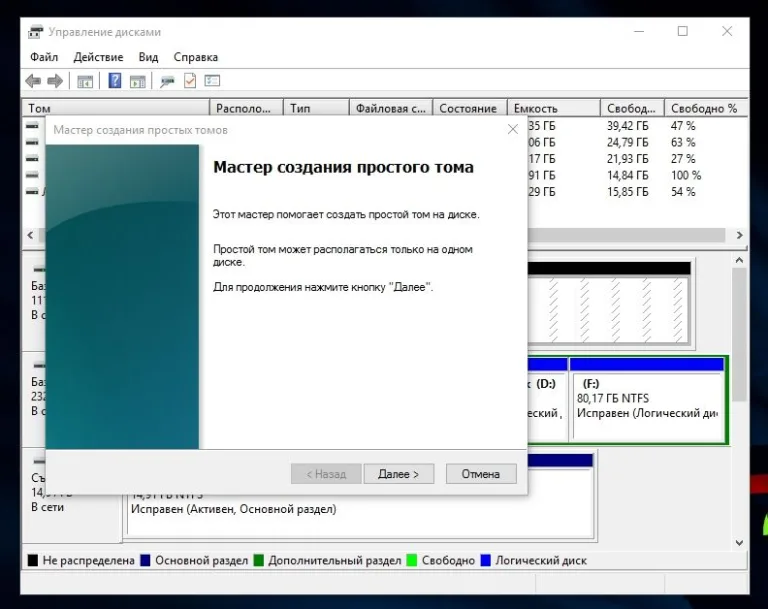
Task: Toggle the console tree pane icon
Action: point(85,81)
